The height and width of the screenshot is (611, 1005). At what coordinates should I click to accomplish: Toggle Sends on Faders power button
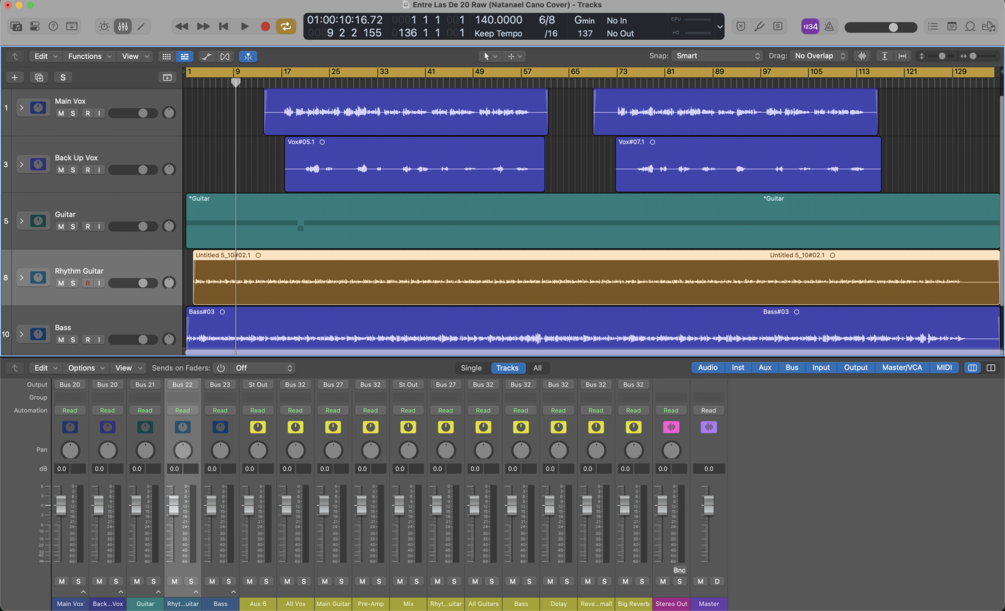click(x=220, y=368)
